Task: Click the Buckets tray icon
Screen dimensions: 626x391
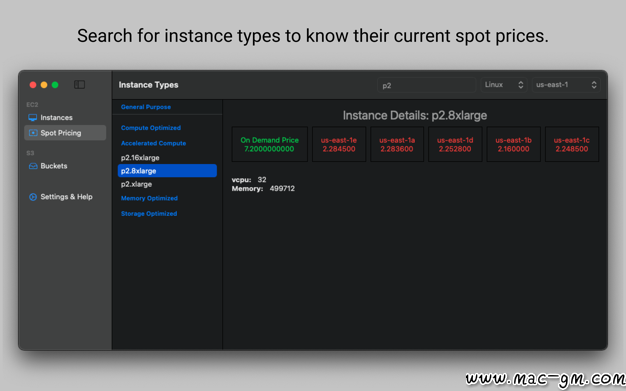Action: click(33, 166)
